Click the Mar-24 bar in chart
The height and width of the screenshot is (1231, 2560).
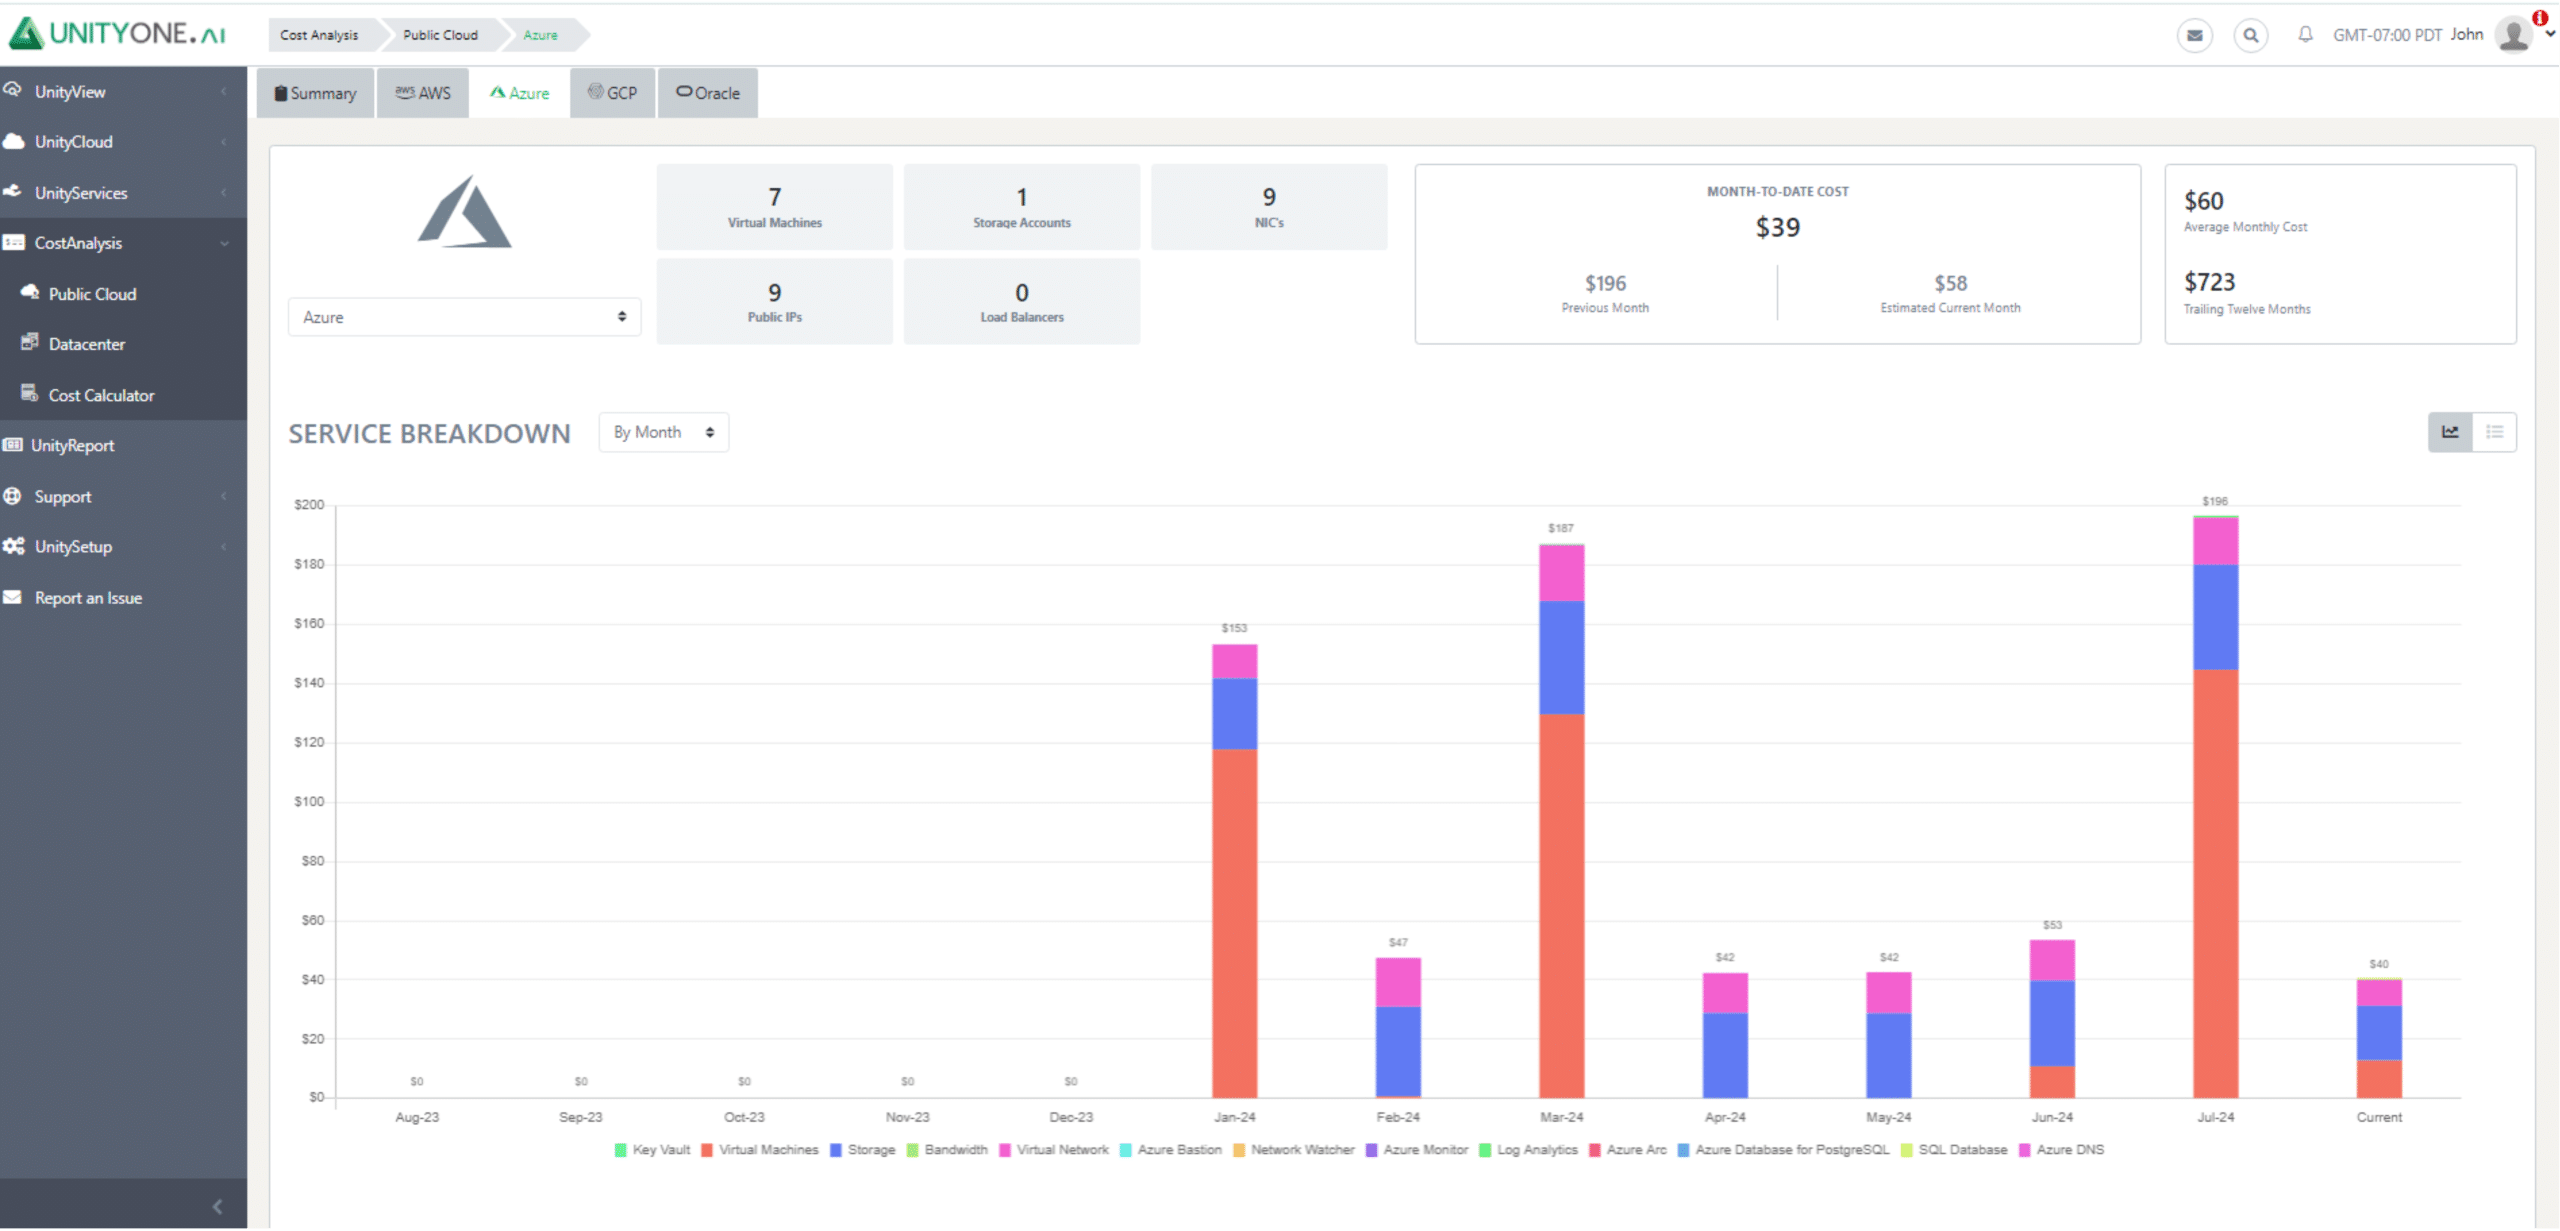pos(1561,821)
